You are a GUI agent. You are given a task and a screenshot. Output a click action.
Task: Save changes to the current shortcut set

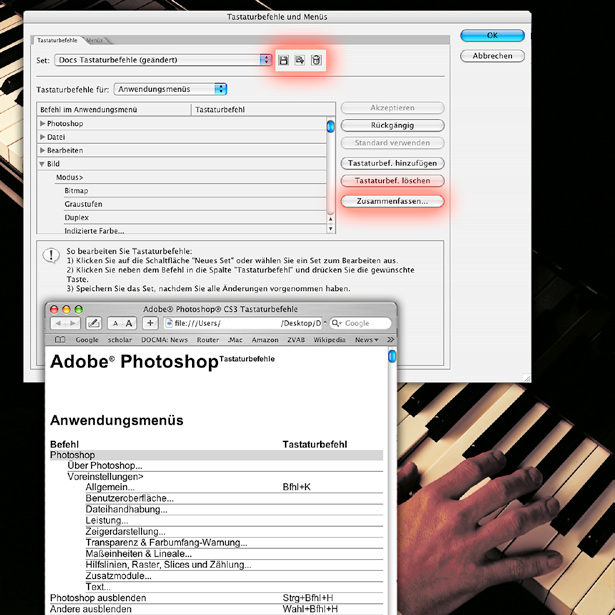283,60
